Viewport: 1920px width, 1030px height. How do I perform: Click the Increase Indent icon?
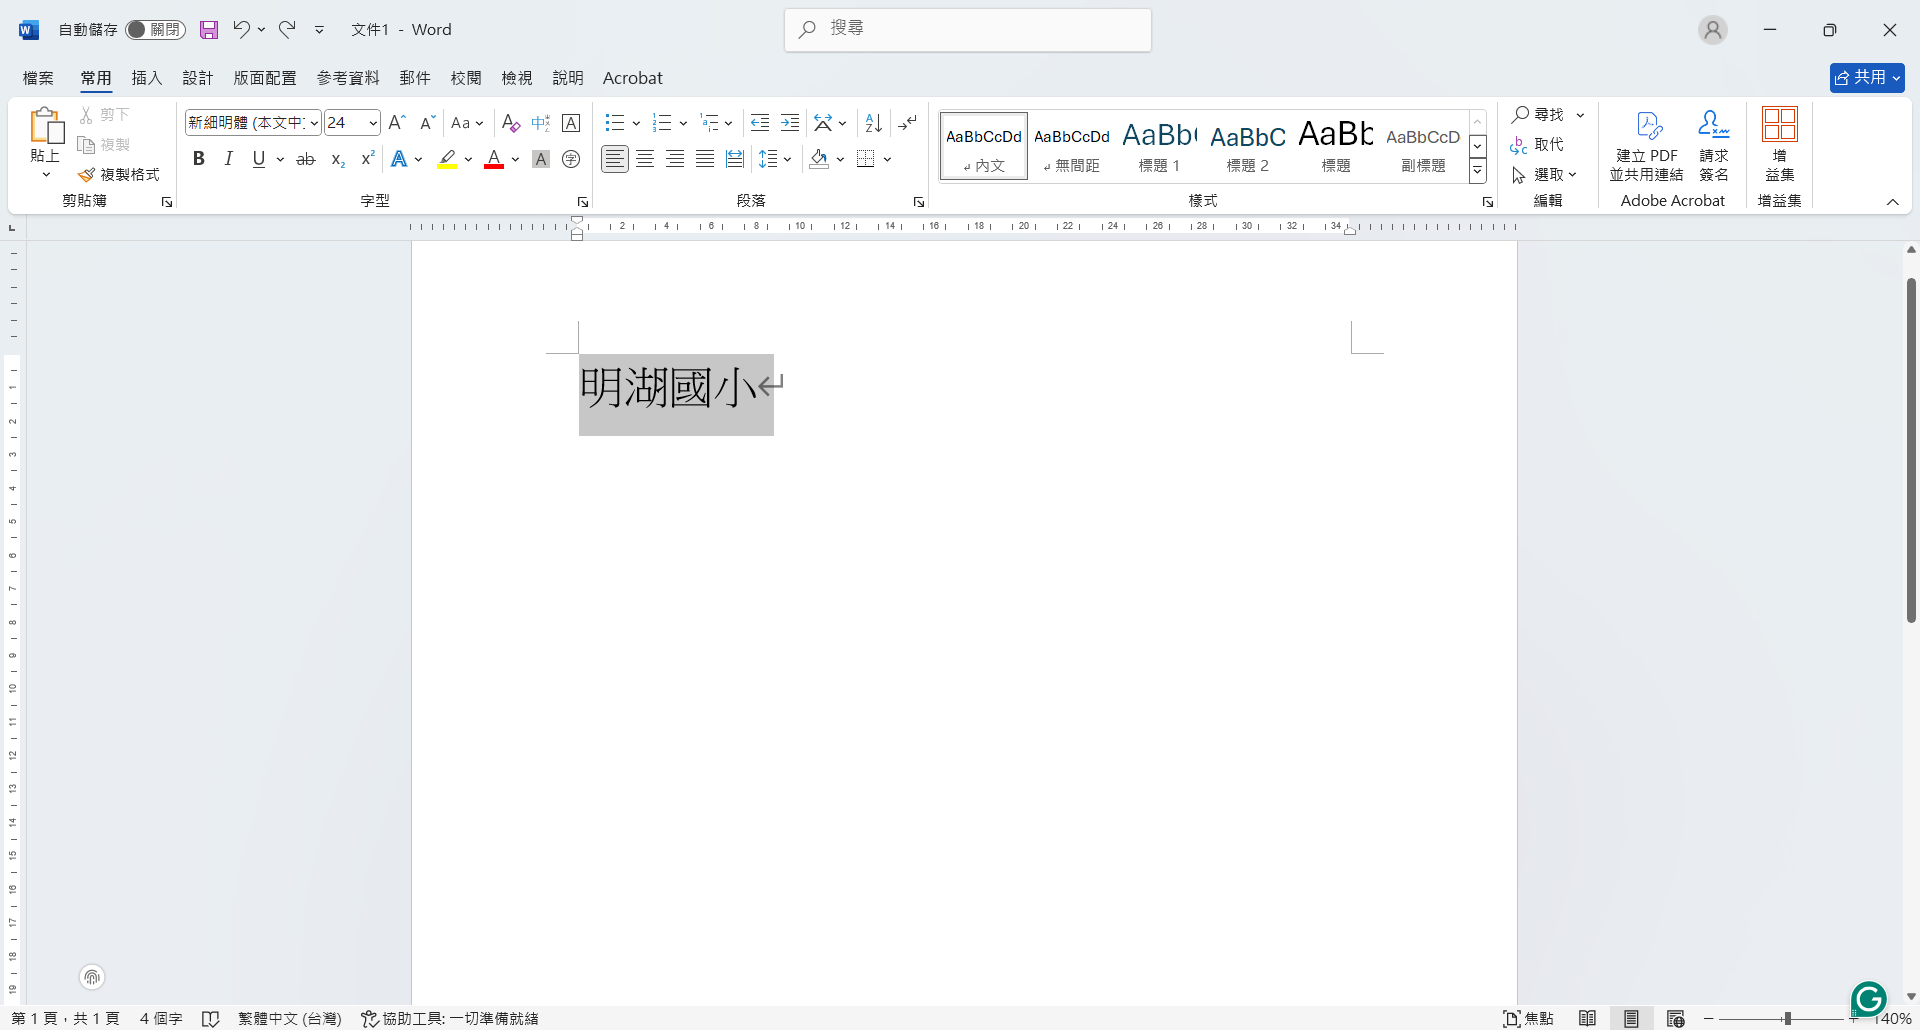pos(790,123)
